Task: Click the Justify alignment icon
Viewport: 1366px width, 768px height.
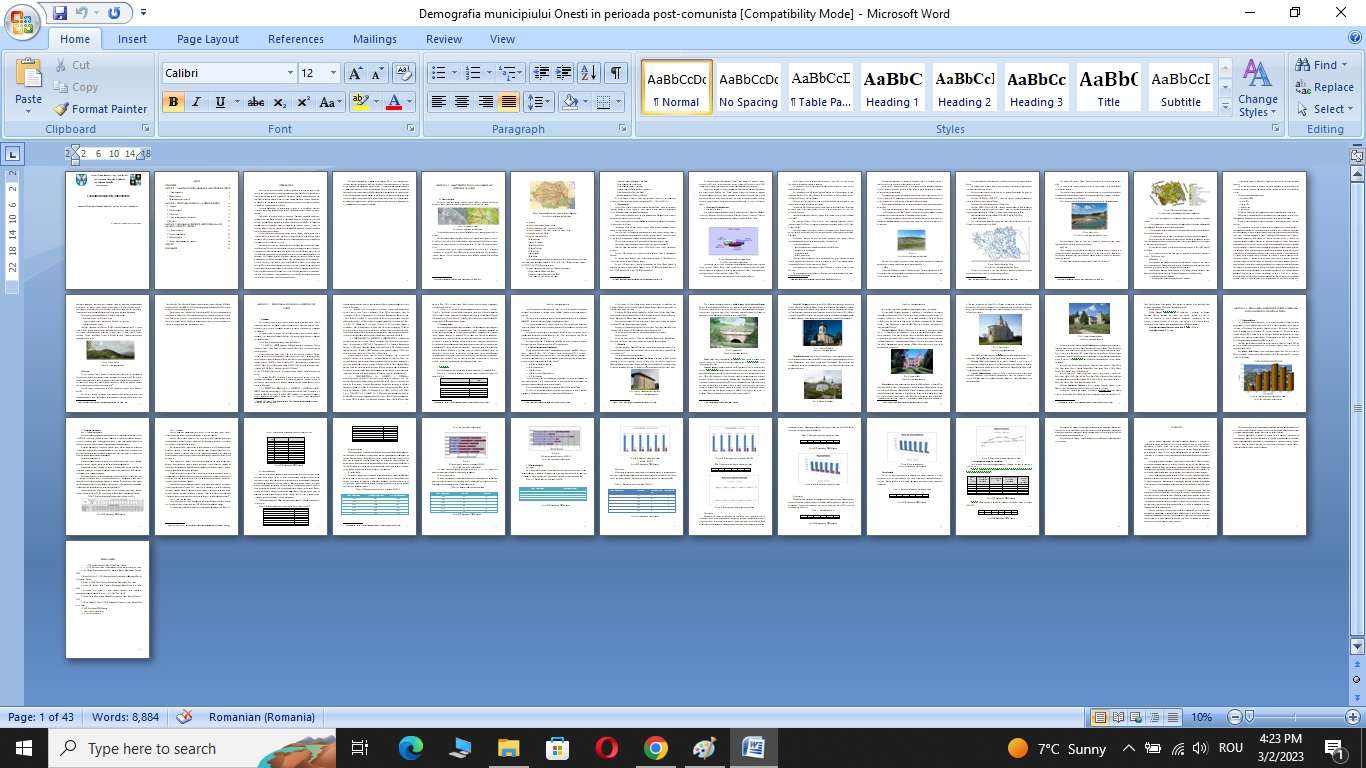Action: click(509, 102)
